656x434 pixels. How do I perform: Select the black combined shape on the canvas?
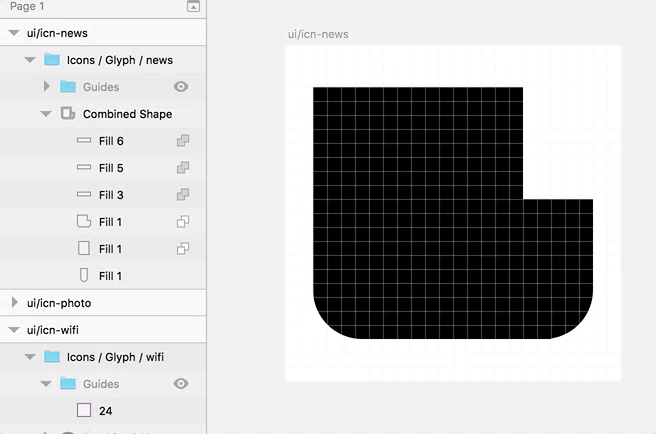click(x=453, y=213)
